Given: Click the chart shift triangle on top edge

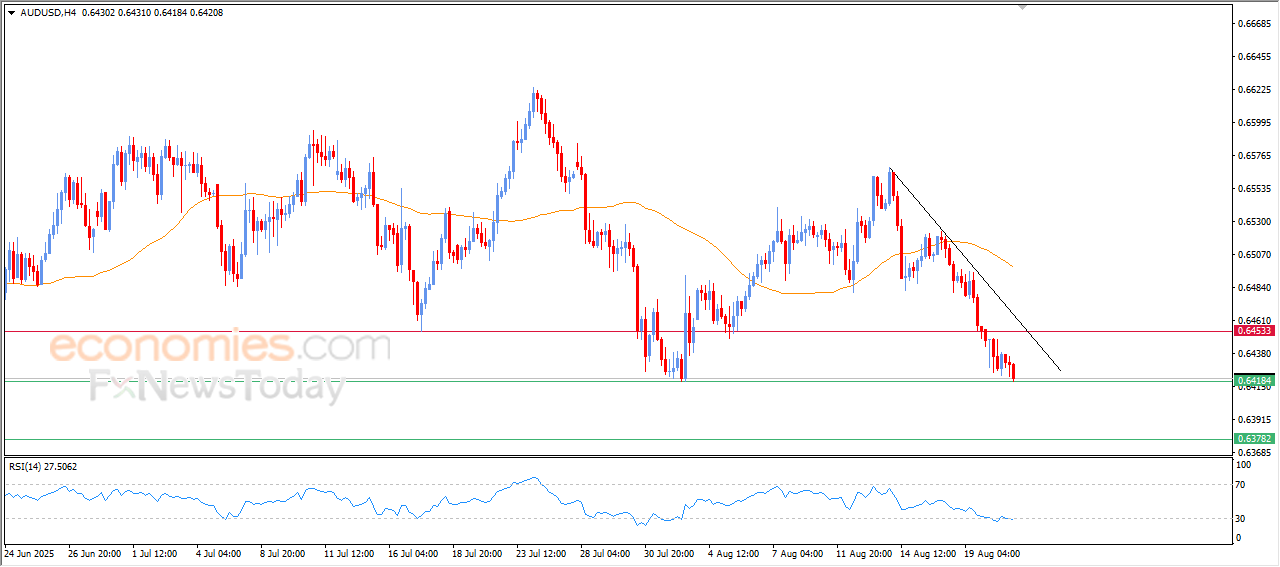Looking at the screenshot, I should point(1022,7).
